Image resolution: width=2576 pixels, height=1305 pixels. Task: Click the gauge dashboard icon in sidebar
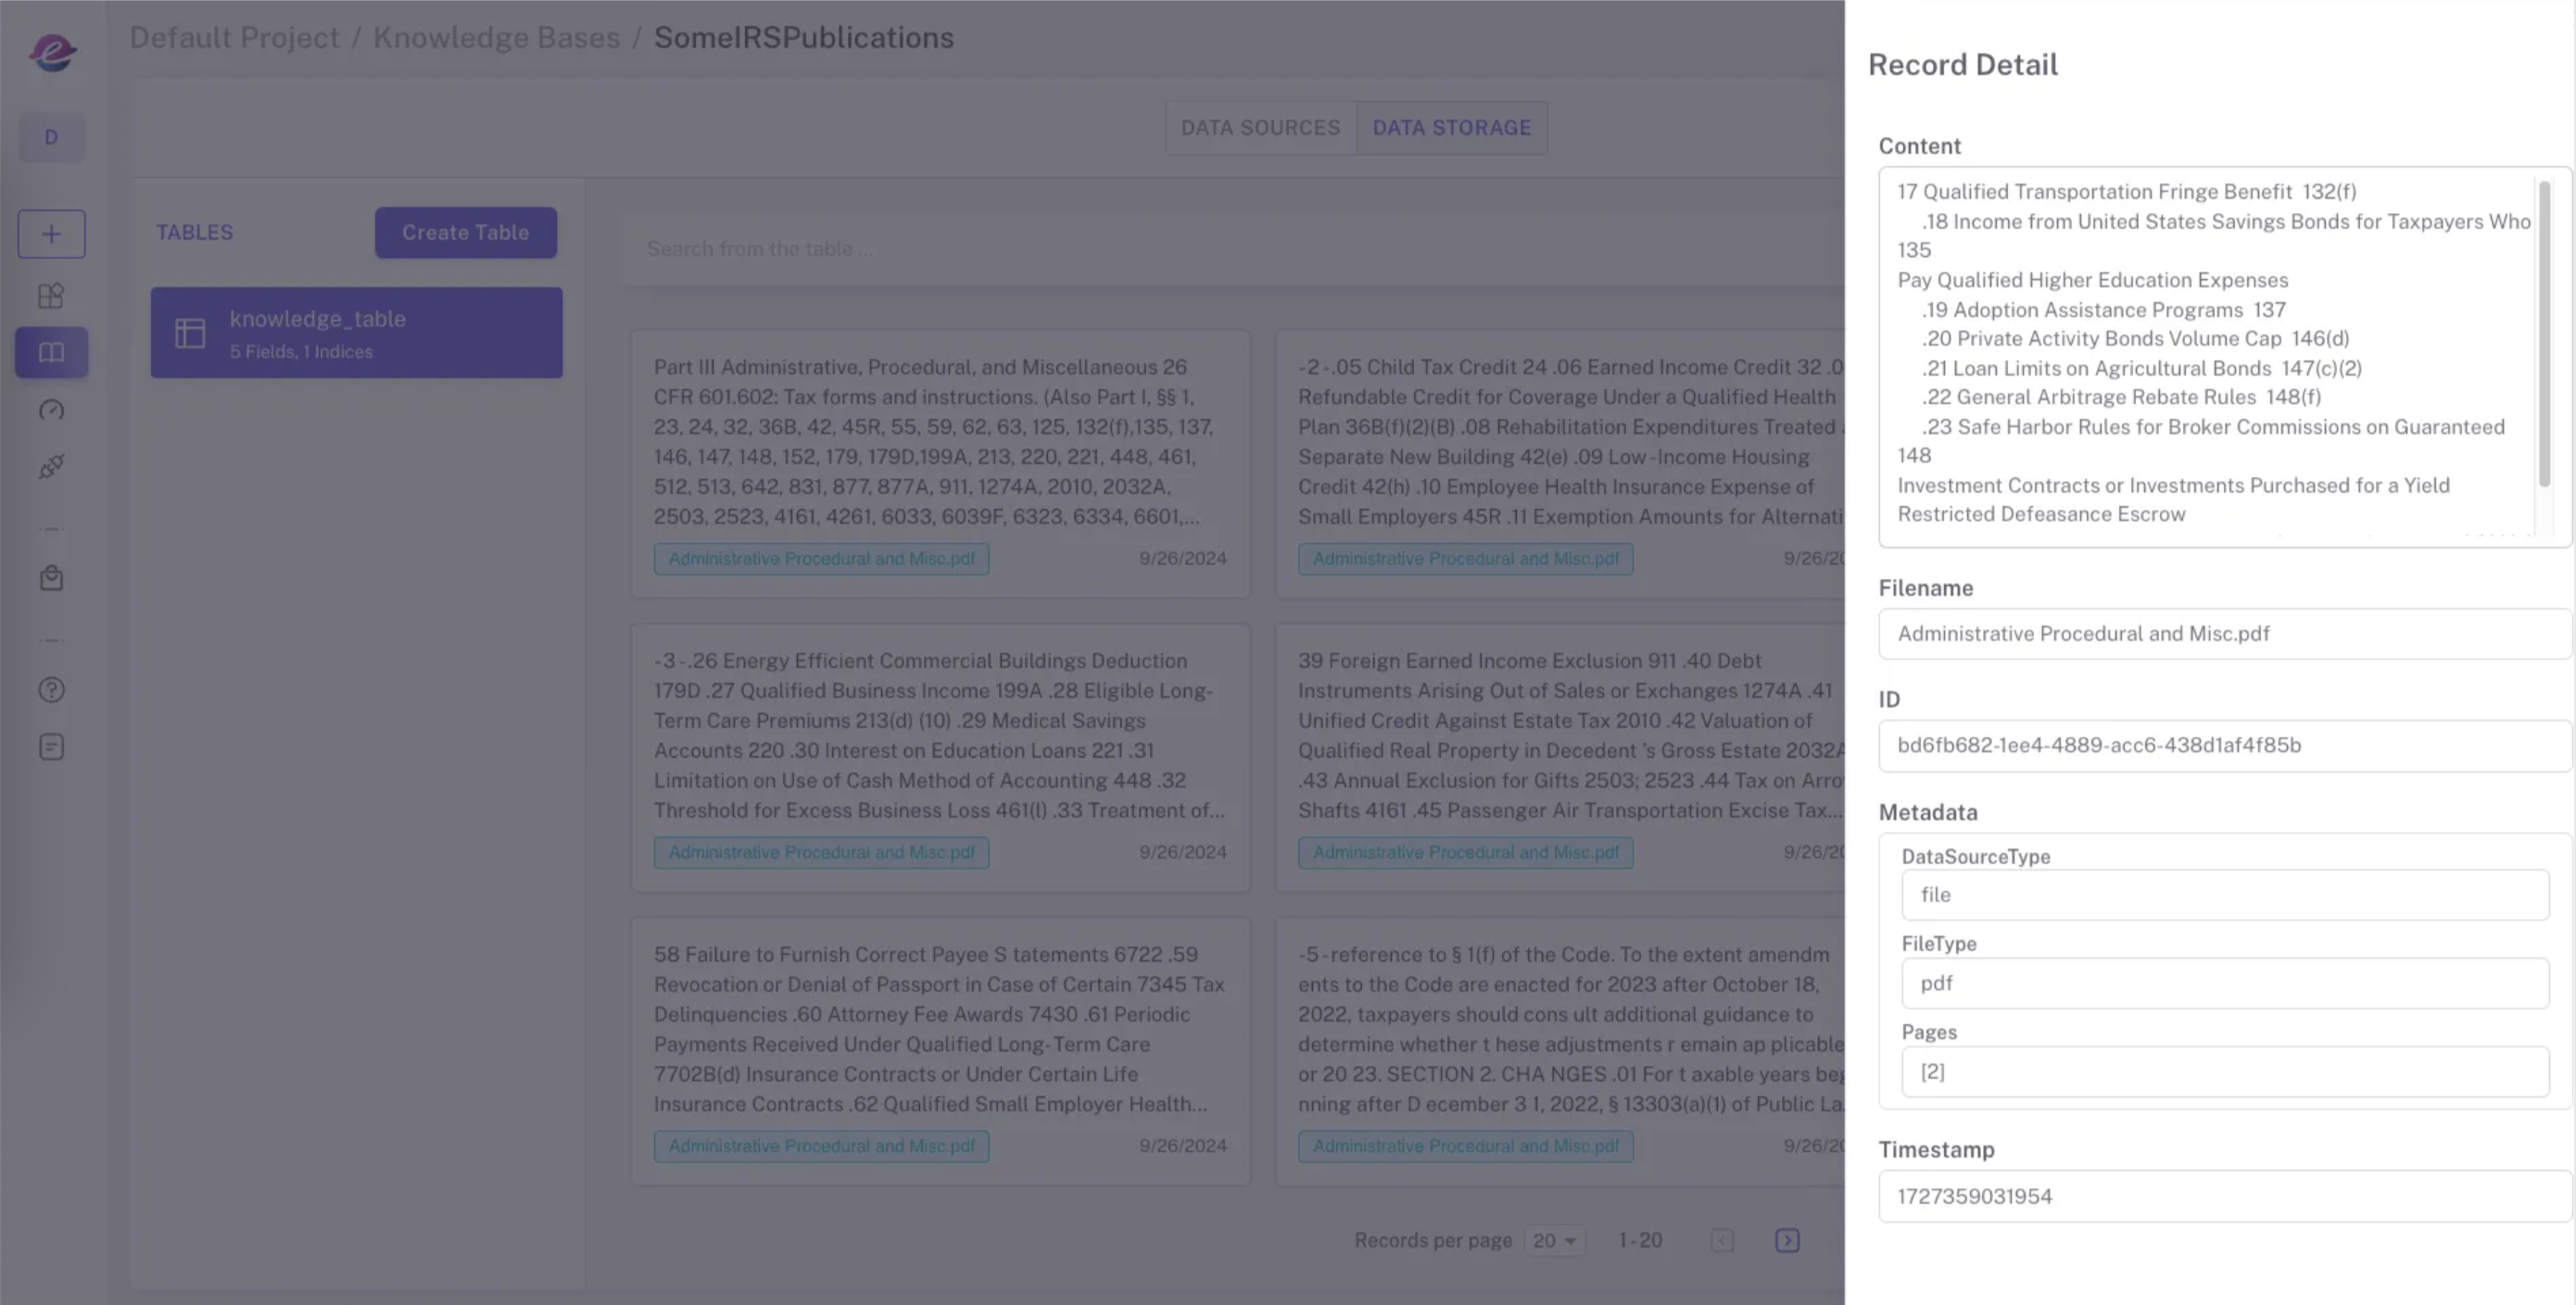[x=51, y=410]
